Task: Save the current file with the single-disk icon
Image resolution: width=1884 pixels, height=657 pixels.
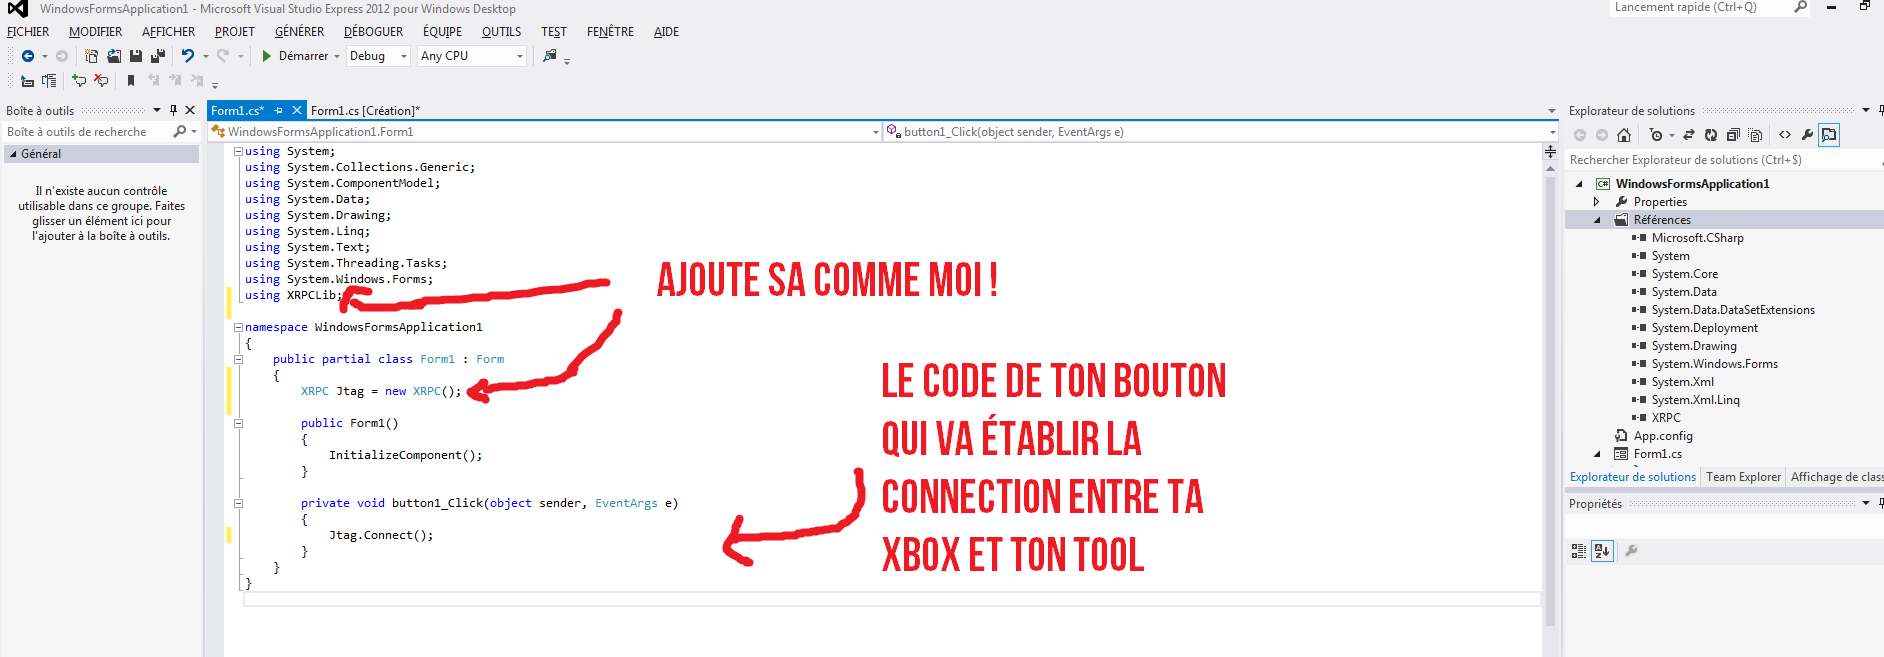Action: (x=136, y=56)
